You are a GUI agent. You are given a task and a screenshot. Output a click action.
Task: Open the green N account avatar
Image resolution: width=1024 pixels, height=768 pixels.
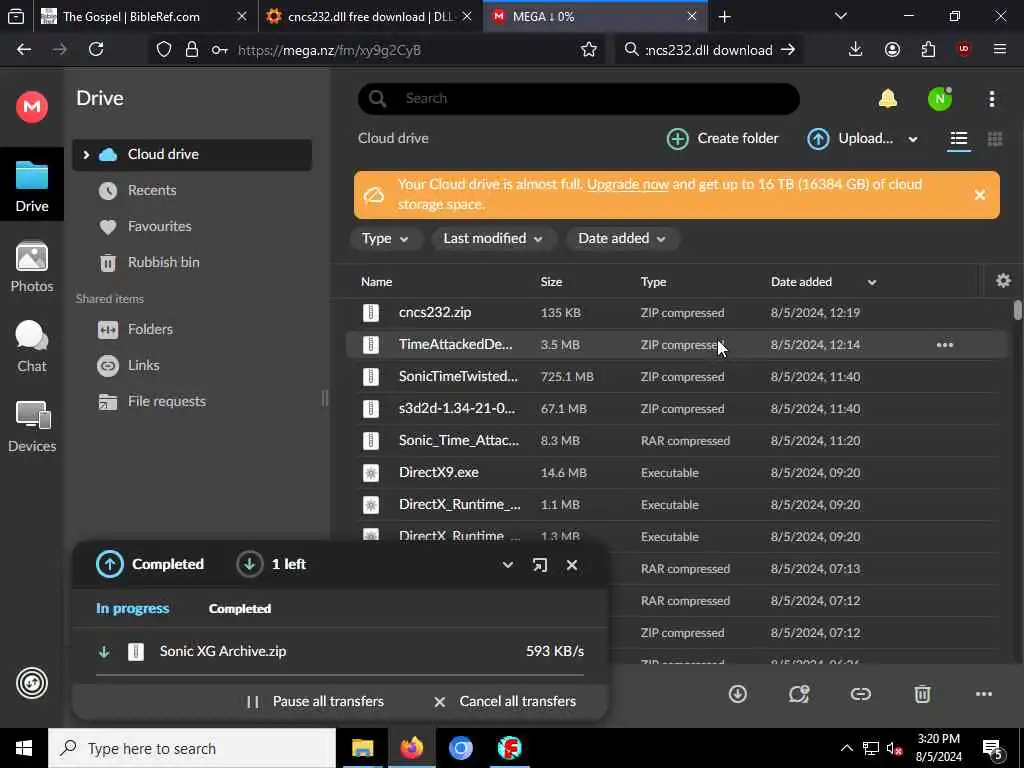pyautogui.click(x=940, y=99)
